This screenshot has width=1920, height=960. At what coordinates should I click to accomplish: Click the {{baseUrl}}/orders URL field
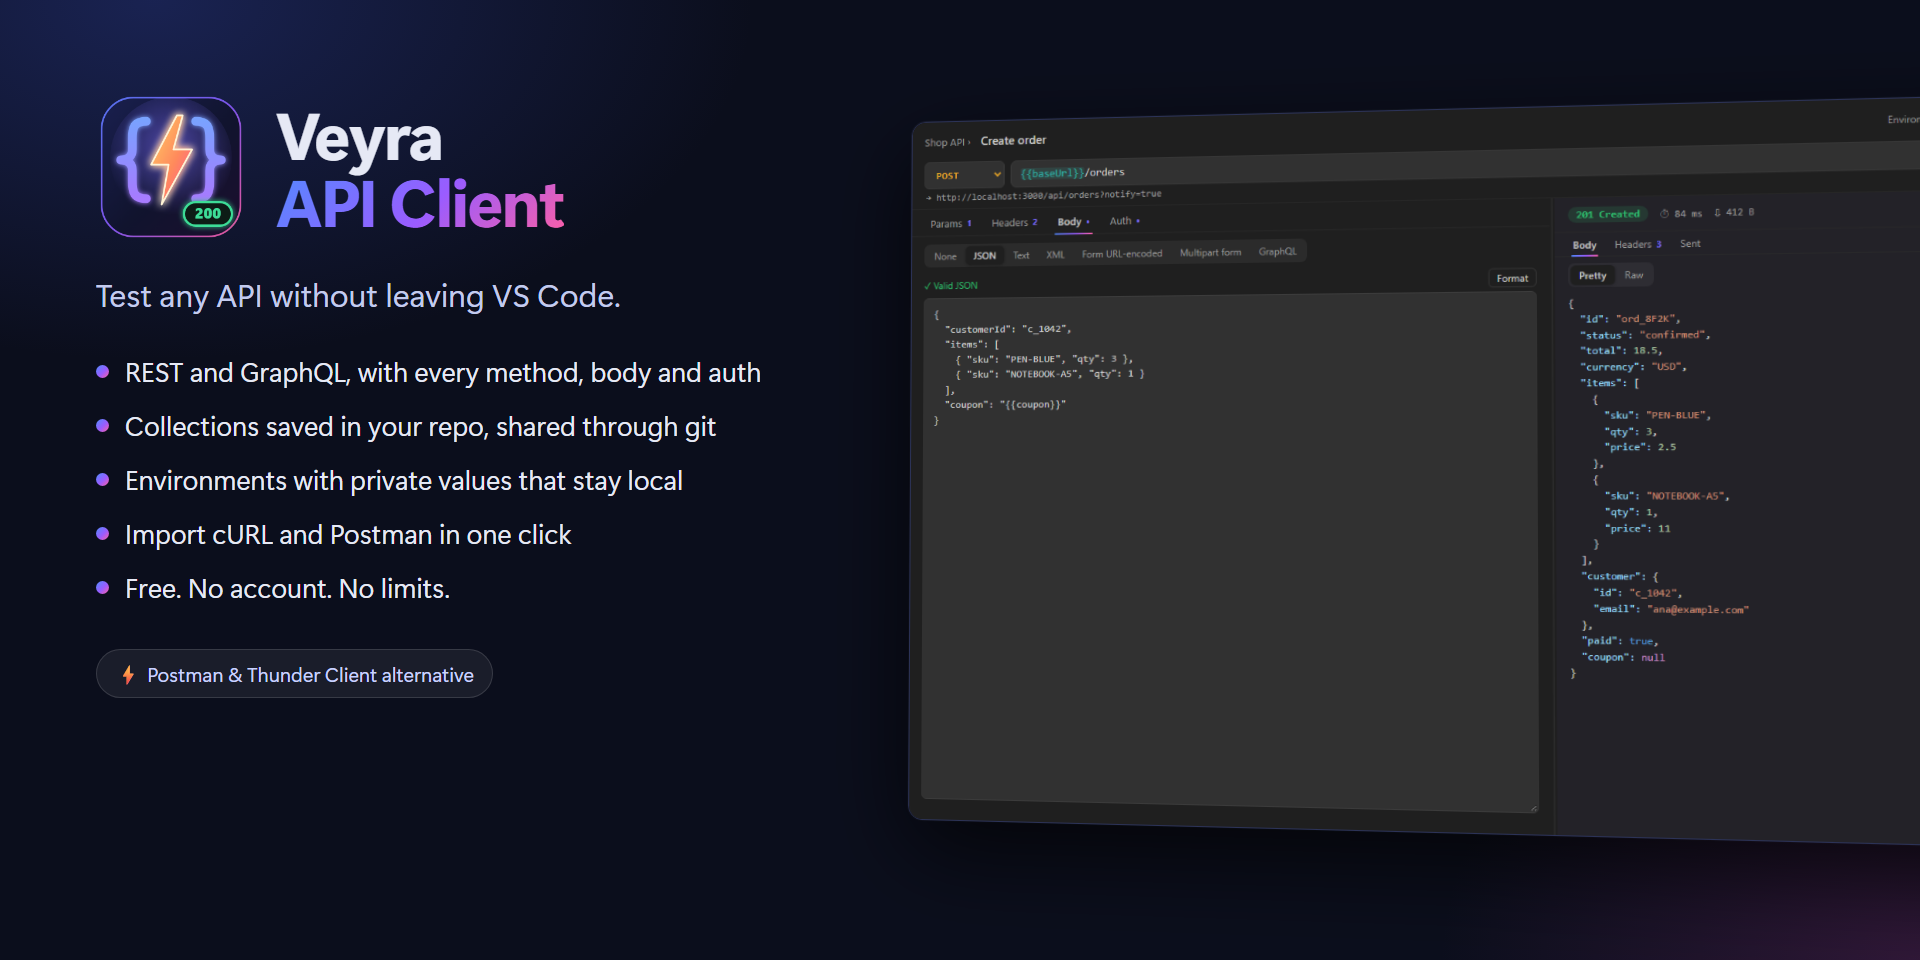tap(1465, 165)
